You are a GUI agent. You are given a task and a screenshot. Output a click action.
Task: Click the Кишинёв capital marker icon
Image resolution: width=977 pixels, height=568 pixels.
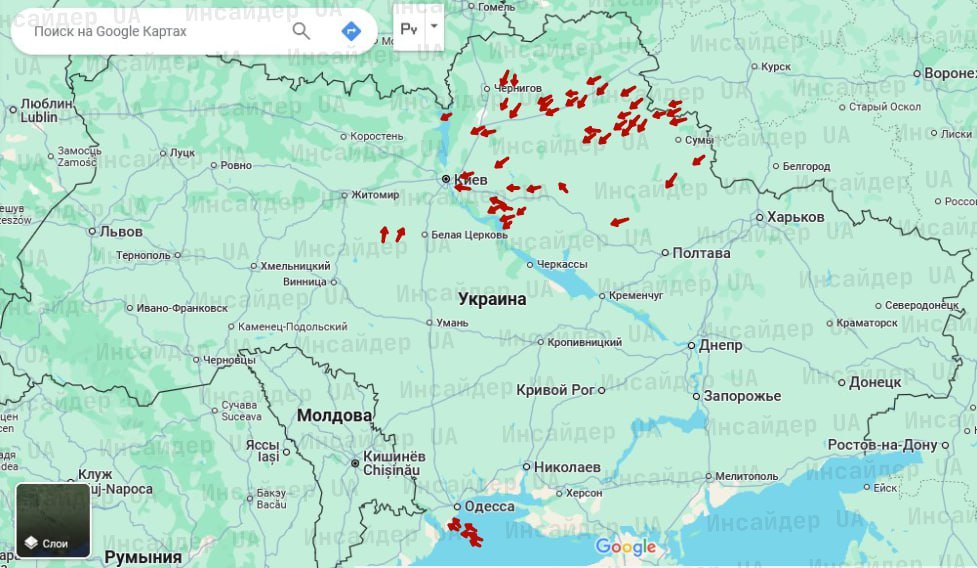click(x=354, y=462)
